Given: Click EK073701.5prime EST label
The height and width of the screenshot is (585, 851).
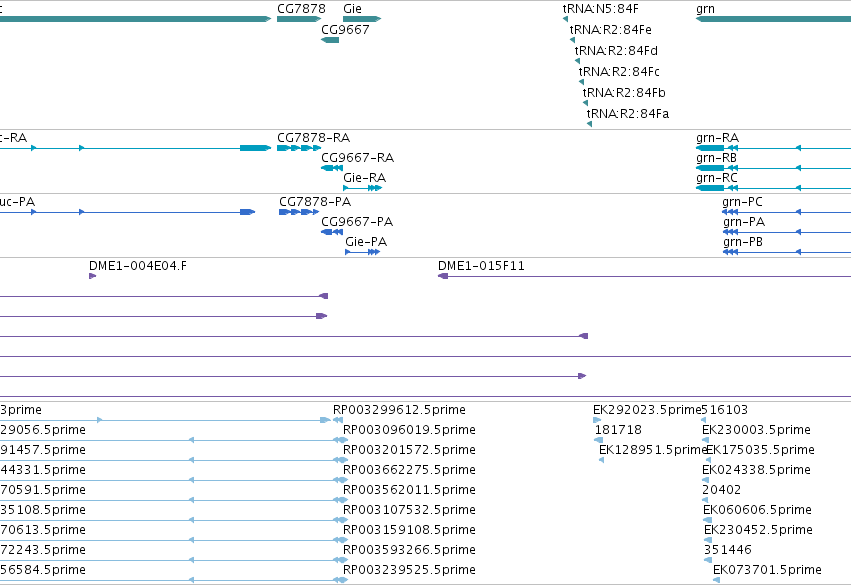Looking at the screenshot, I should point(767,570).
